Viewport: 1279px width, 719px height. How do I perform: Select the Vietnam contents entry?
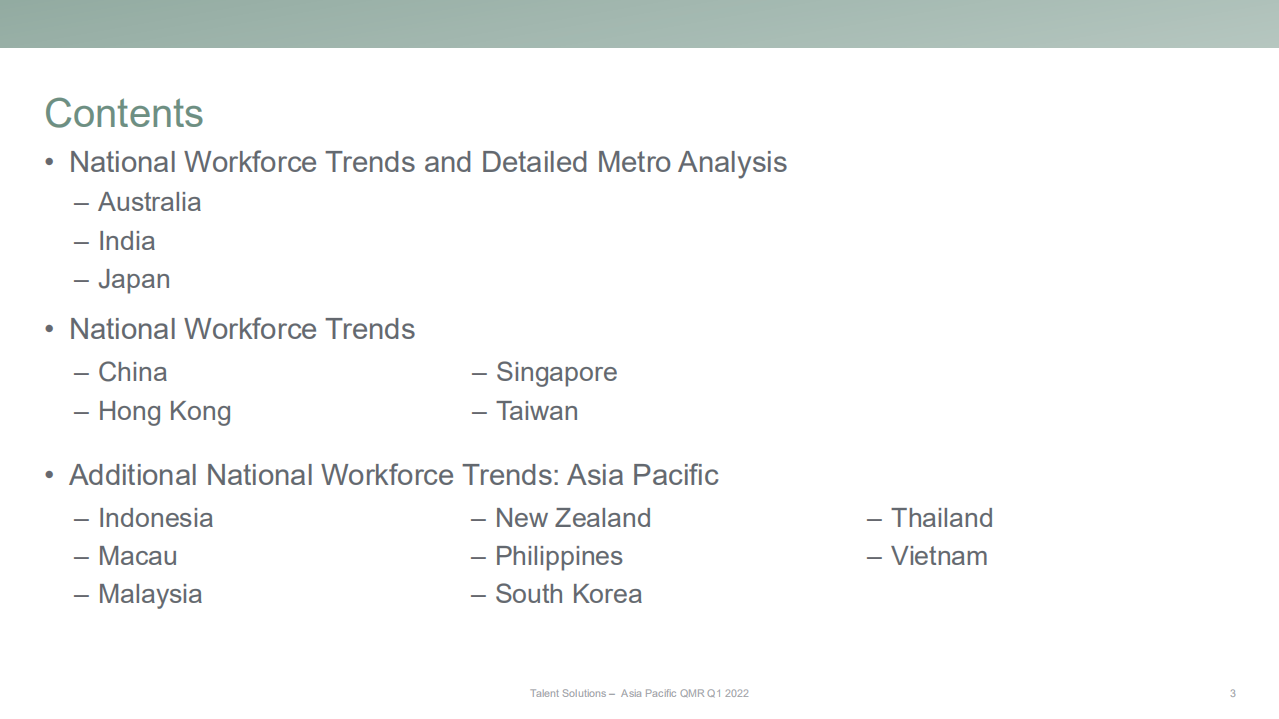coord(939,556)
